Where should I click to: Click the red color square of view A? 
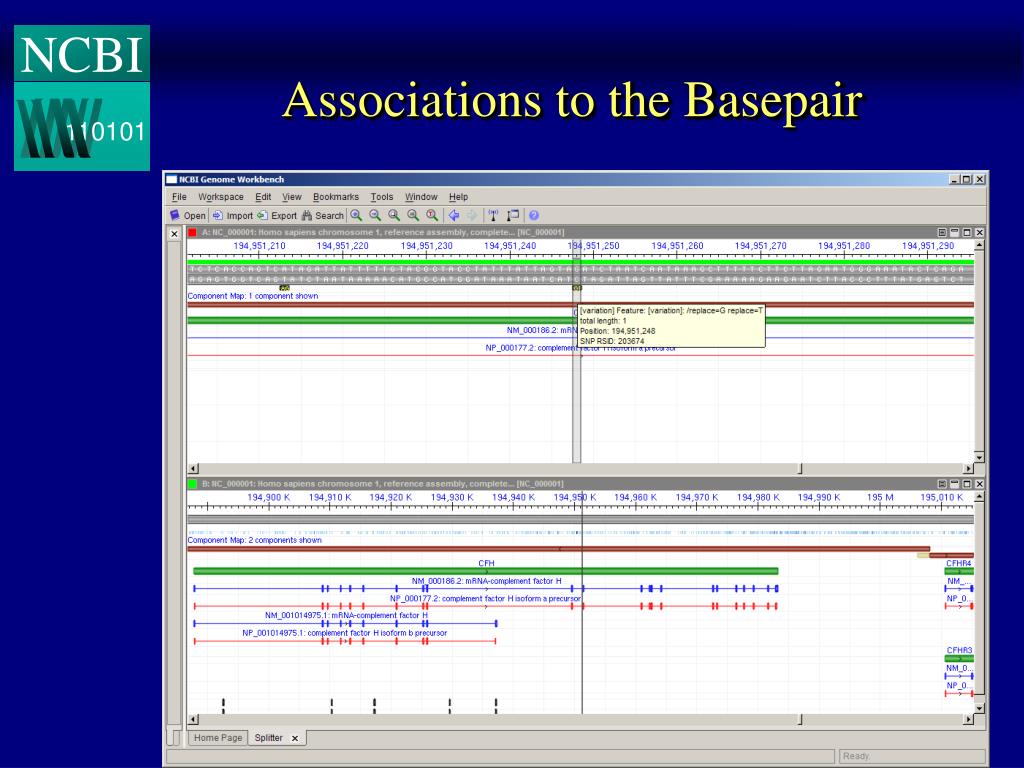click(x=192, y=232)
